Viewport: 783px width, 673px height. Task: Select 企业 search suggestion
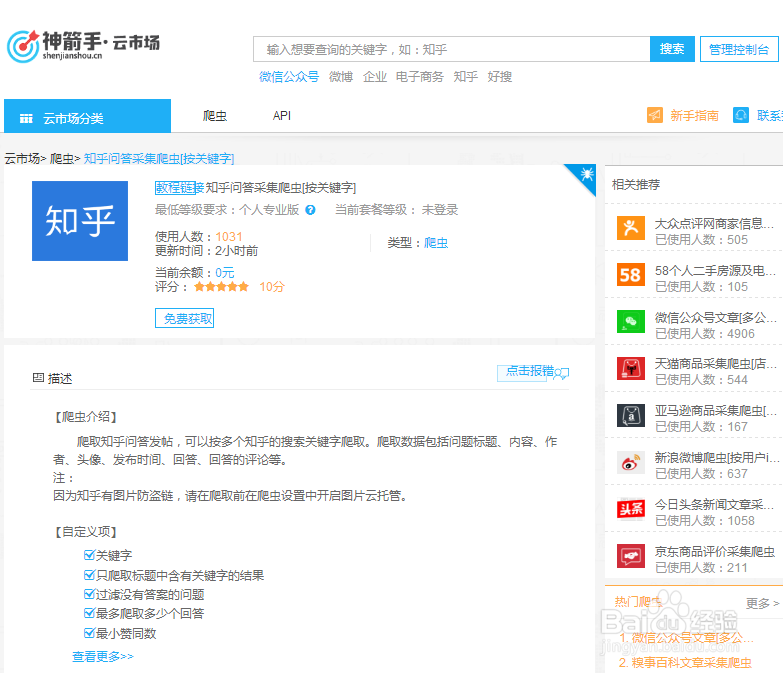coord(375,77)
